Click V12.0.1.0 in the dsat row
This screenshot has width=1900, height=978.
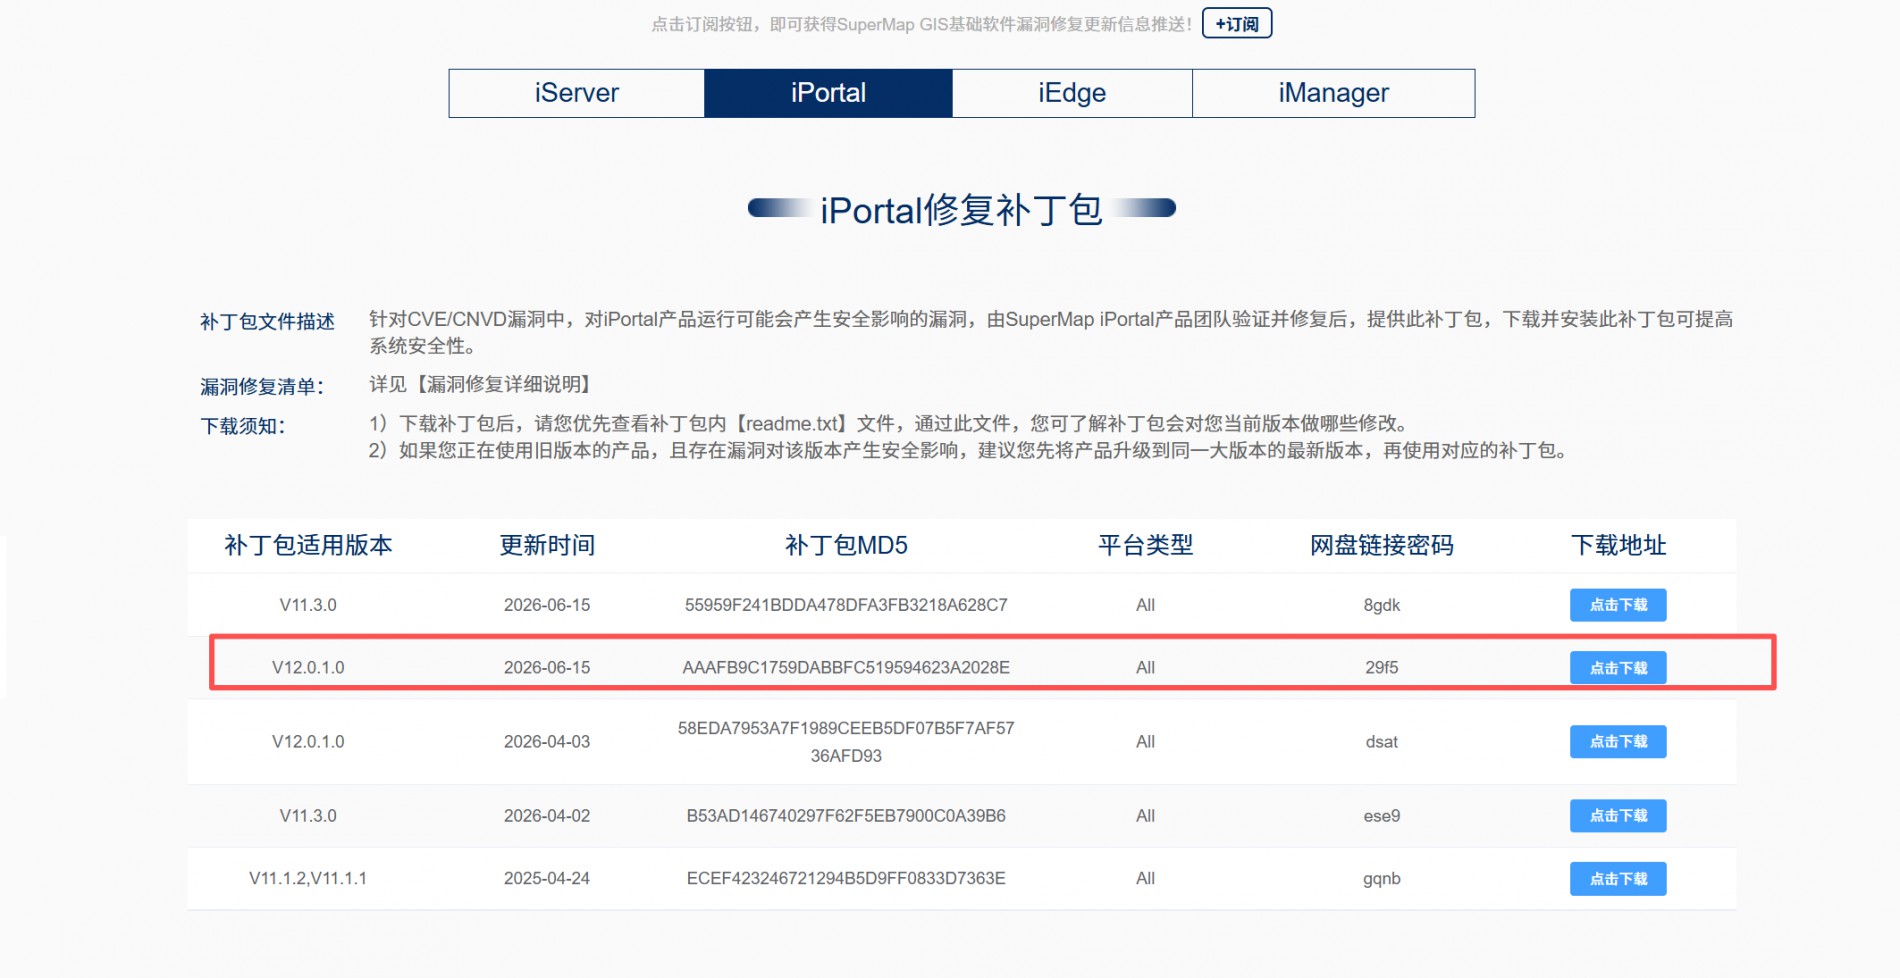308,742
